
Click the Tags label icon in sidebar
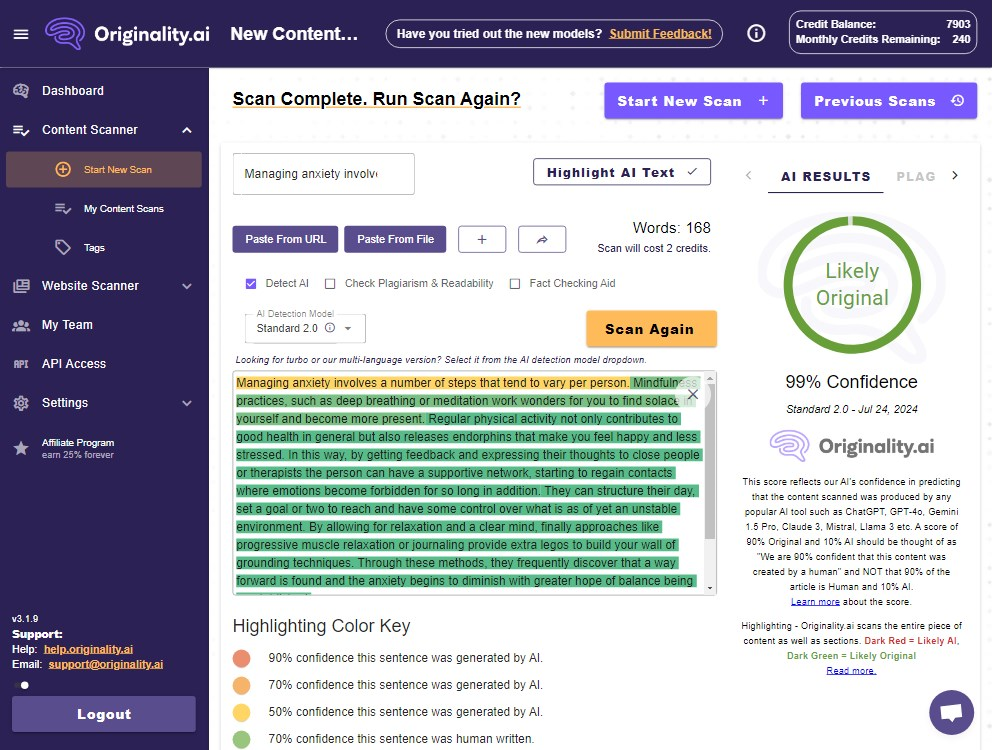[63, 247]
